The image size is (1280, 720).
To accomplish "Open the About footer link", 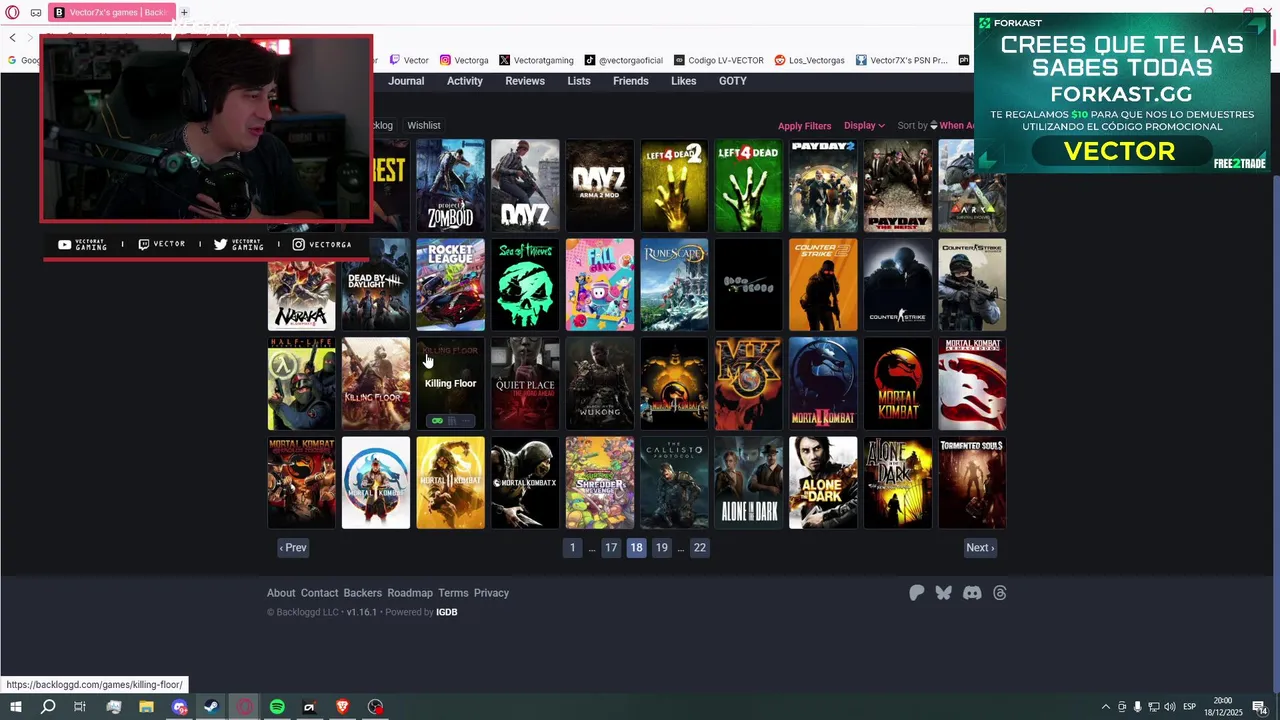I will coord(281,593).
